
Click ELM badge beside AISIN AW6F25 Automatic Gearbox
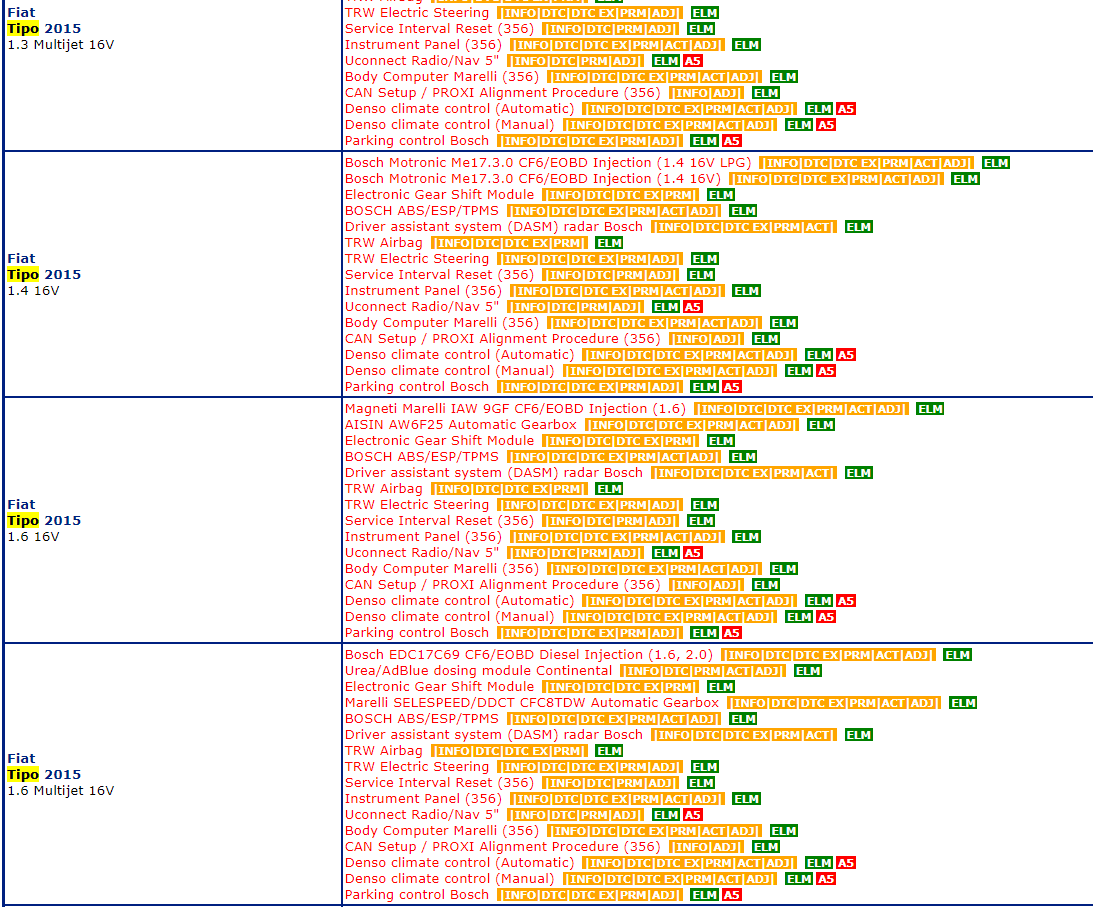tap(821, 425)
